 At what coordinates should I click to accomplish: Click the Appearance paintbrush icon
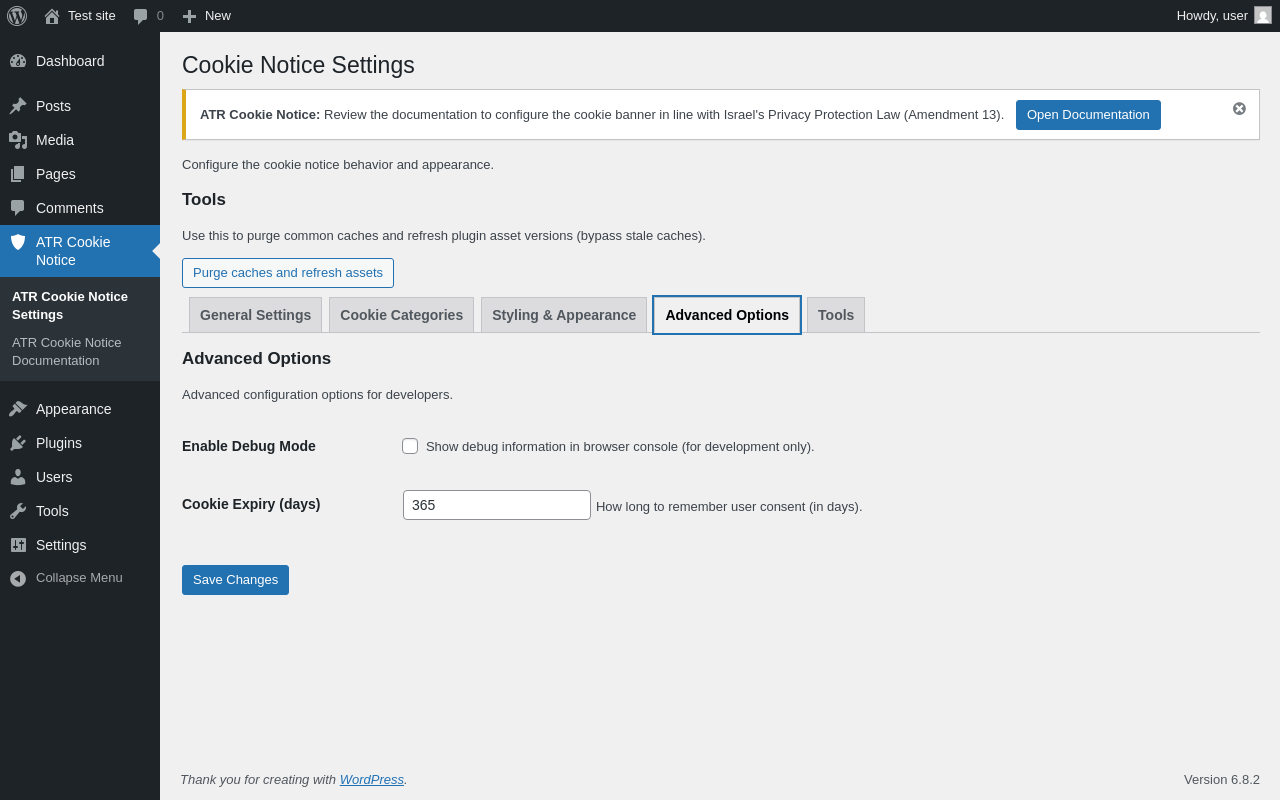point(18,409)
